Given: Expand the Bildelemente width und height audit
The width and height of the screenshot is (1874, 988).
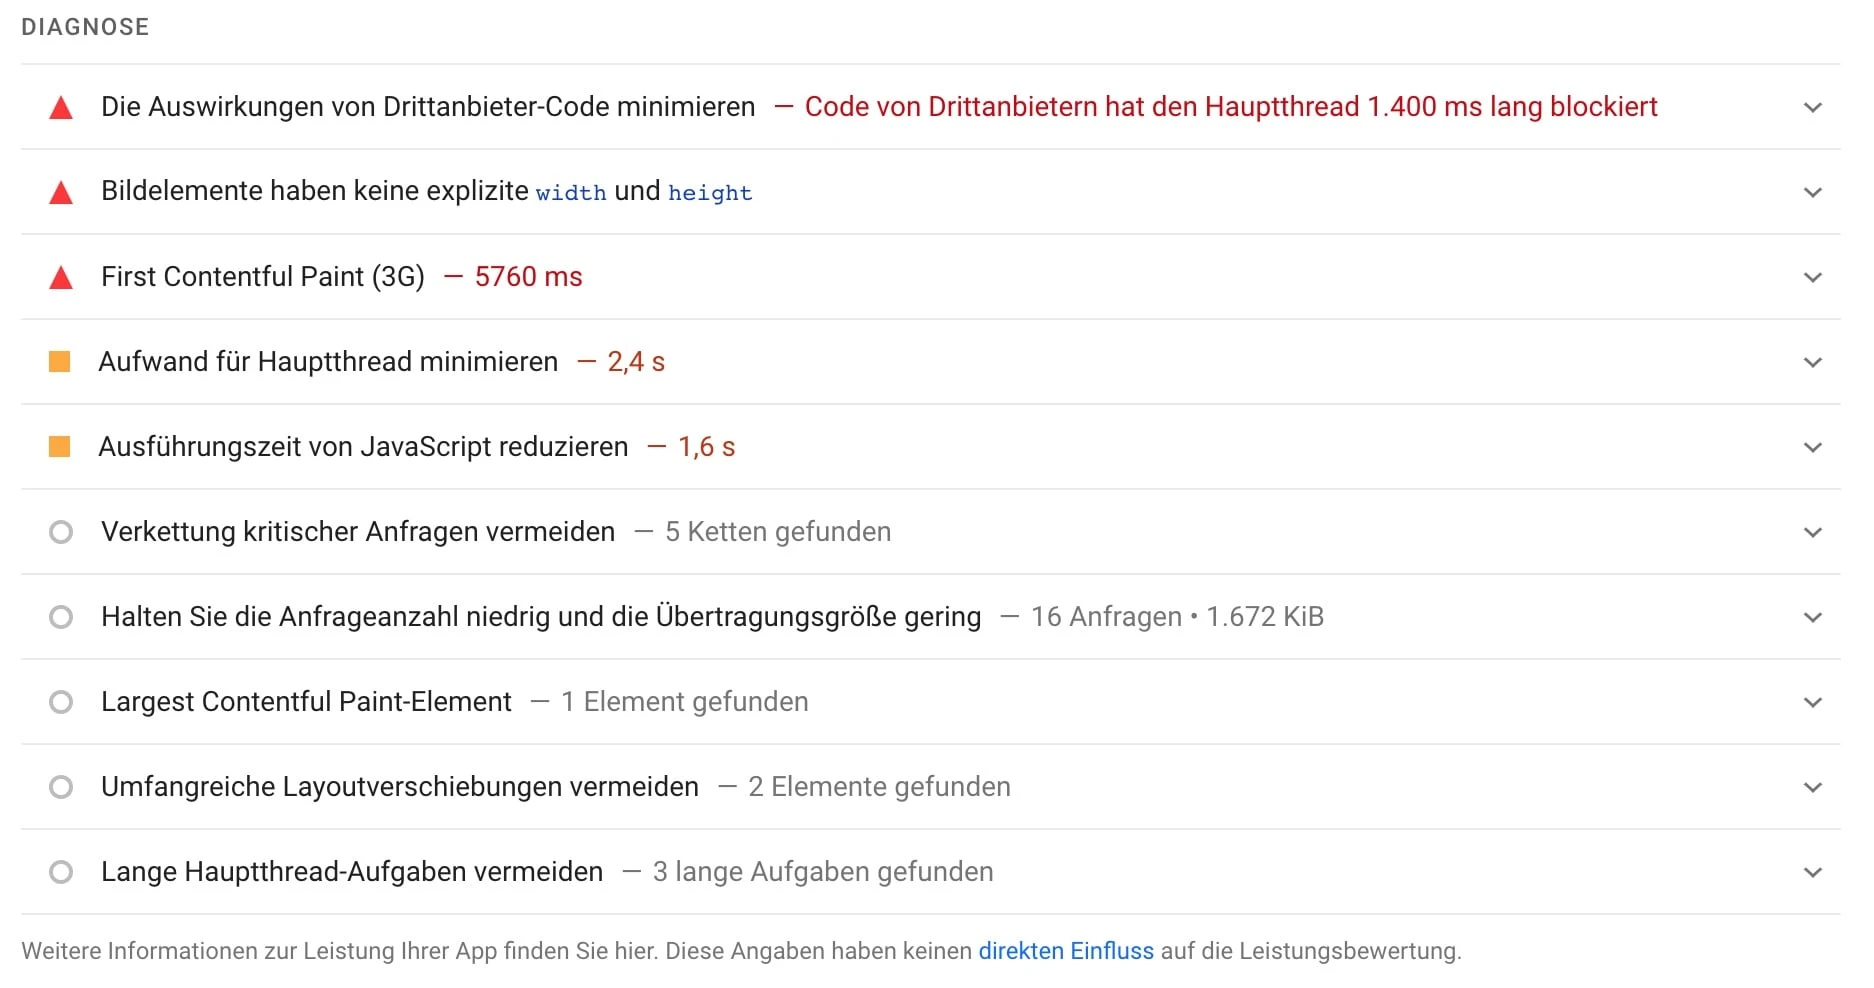Looking at the screenshot, I should click(1812, 191).
